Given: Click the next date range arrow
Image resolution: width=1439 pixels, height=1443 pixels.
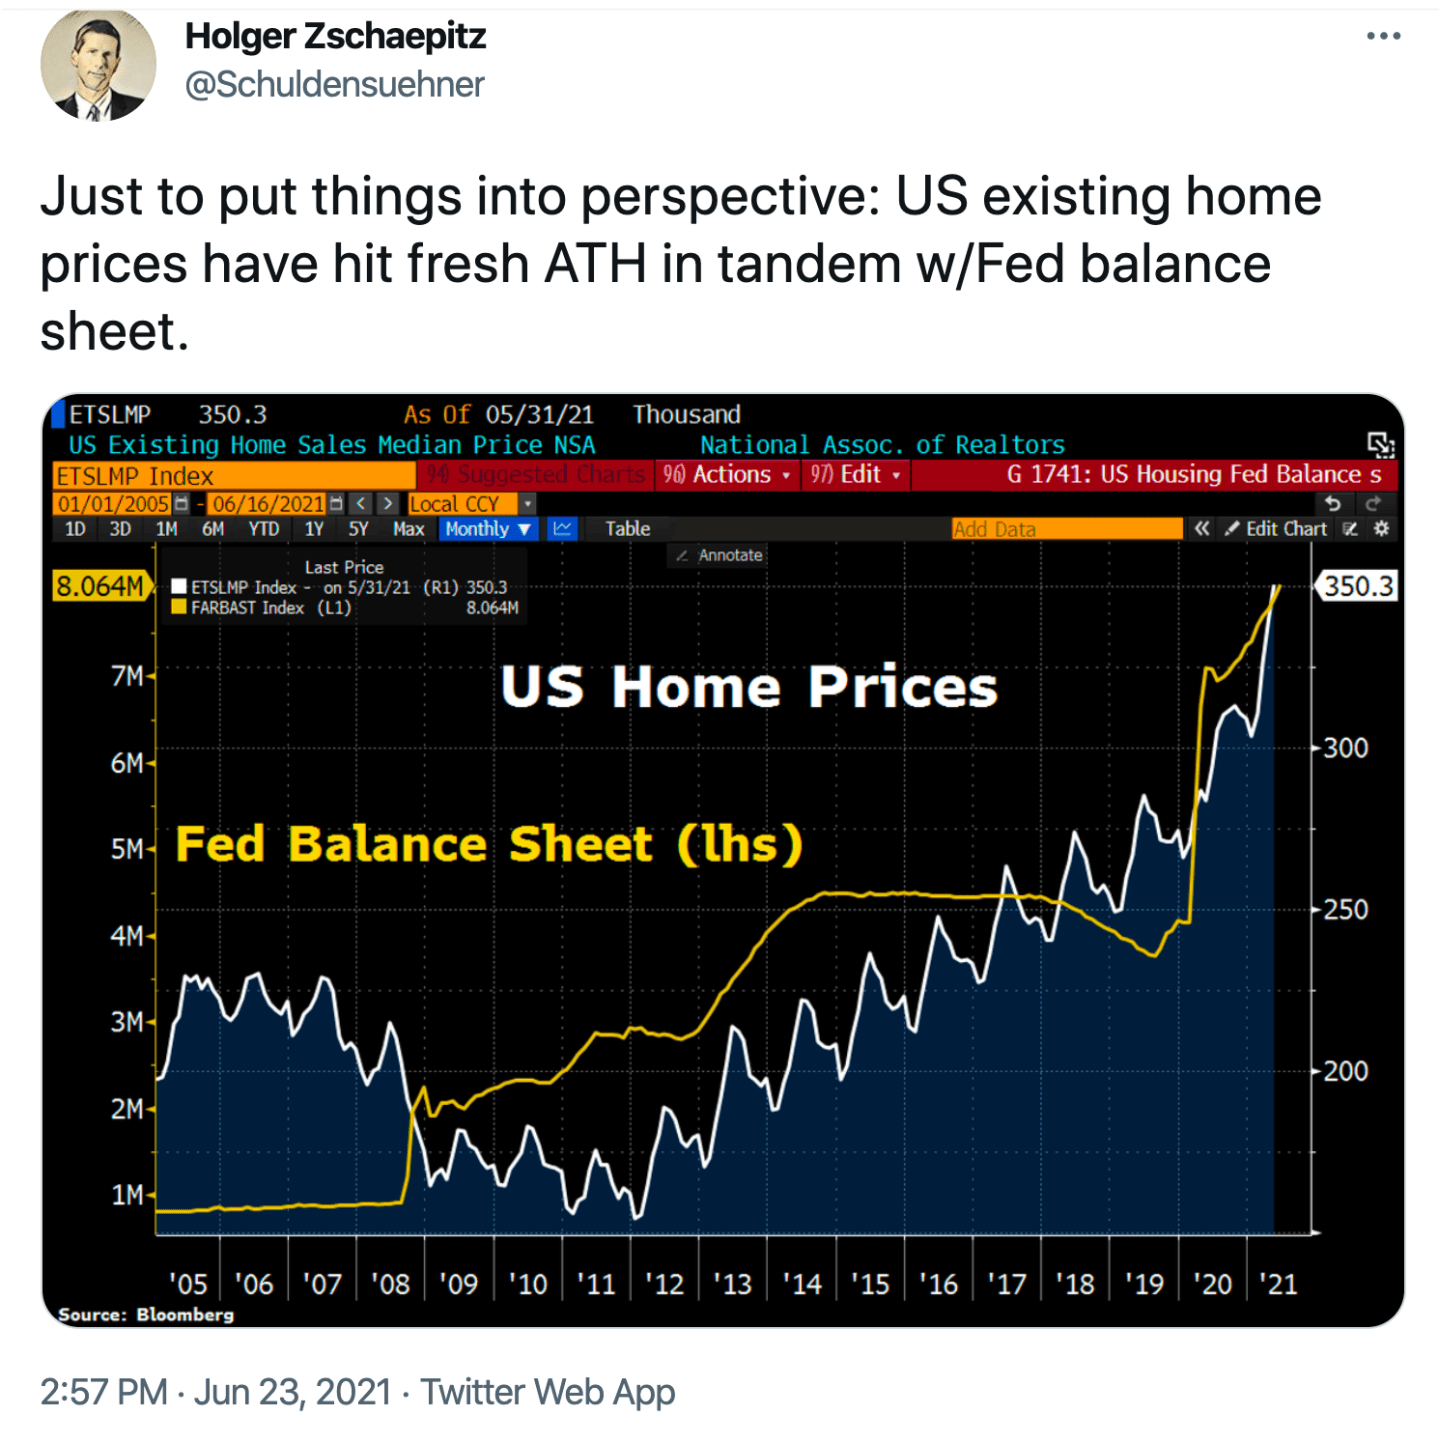Looking at the screenshot, I should point(387,504).
